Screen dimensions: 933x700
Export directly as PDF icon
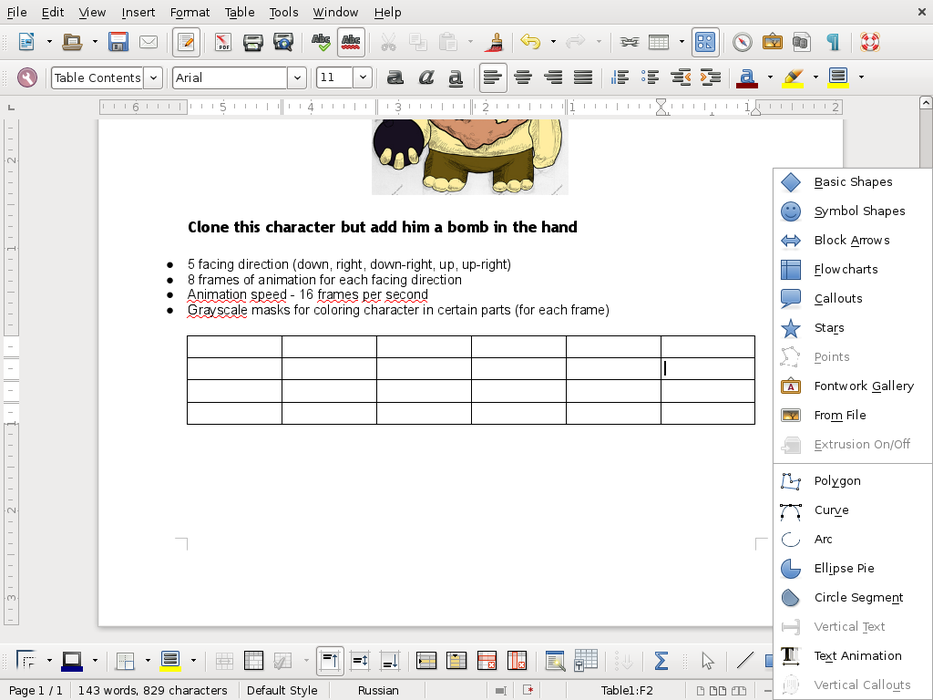click(223, 42)
